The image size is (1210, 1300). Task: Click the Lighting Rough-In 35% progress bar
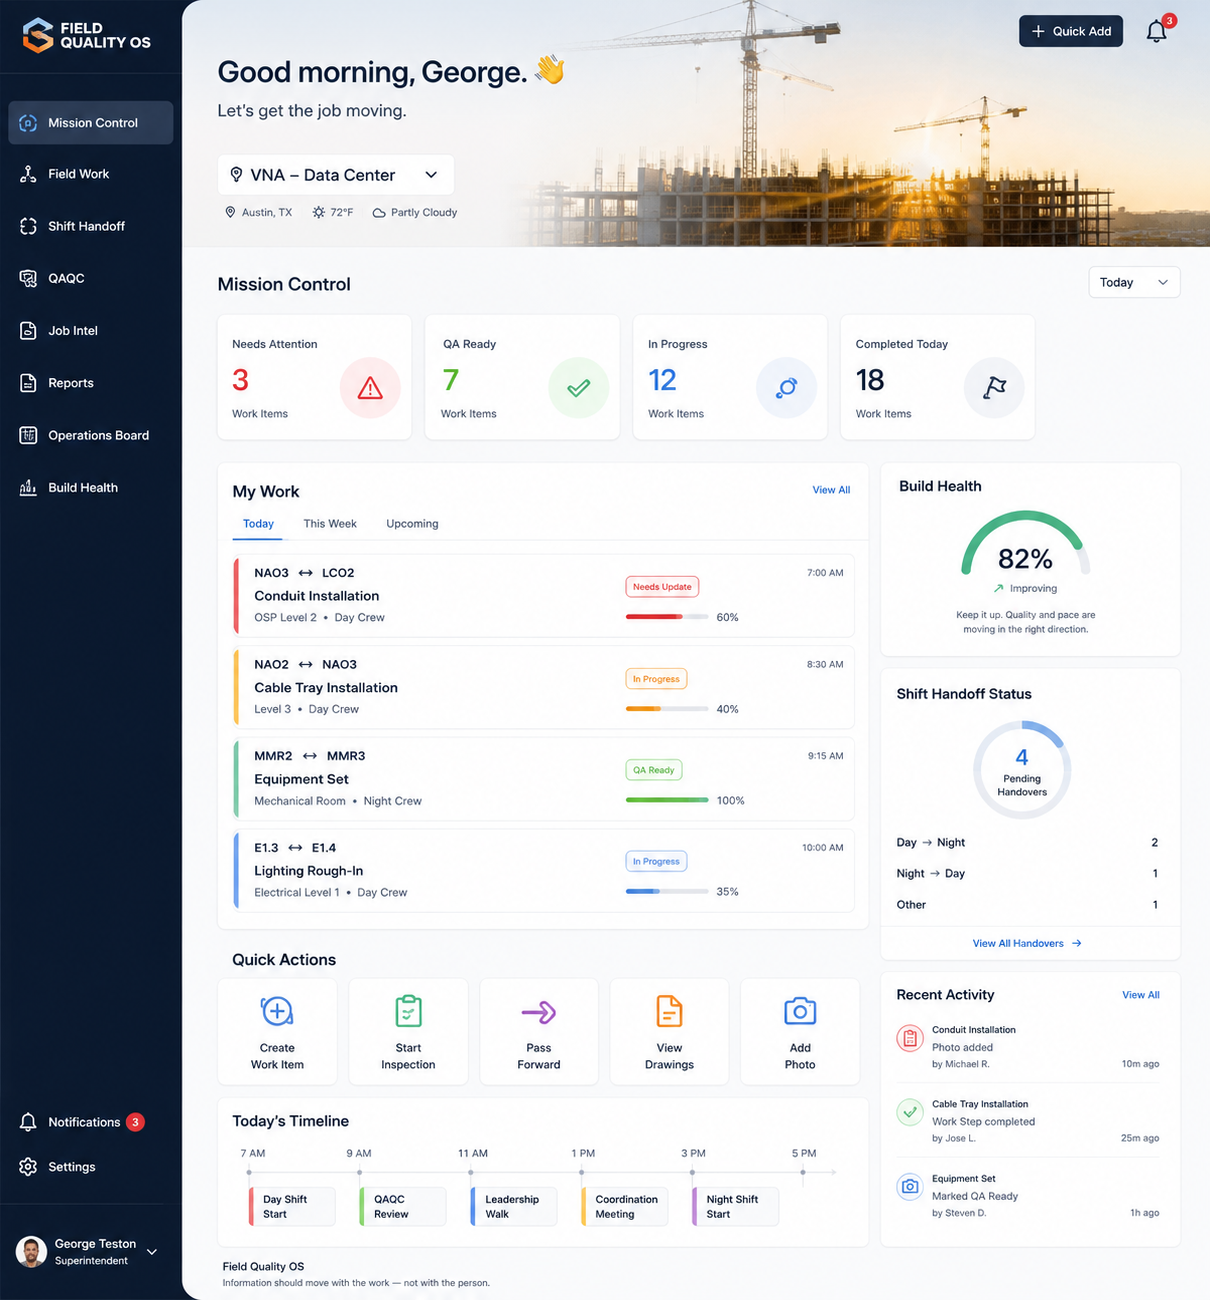[667, 891]
